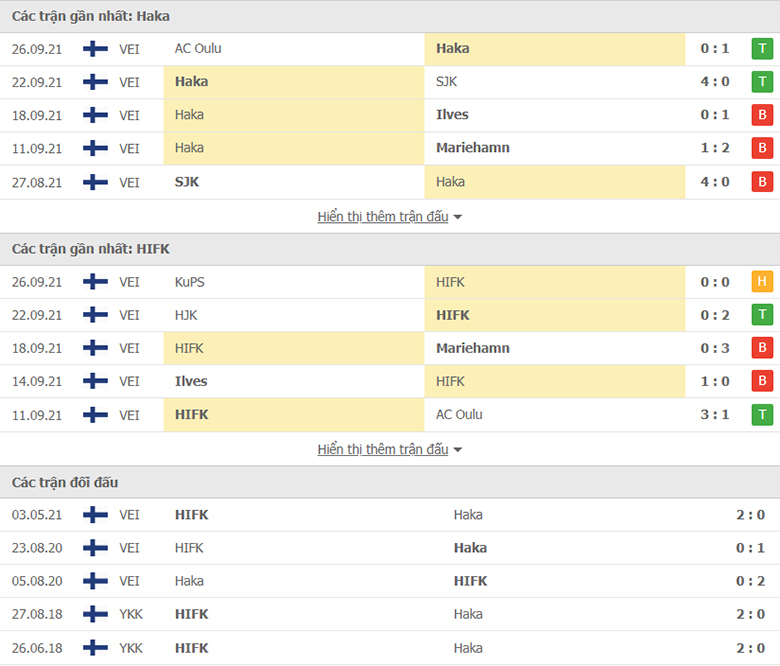The image size is (780, 666).
Task: Click the Finland flag on the 03.05.21 head-to-head row
Action: click(x=96, y=514)
